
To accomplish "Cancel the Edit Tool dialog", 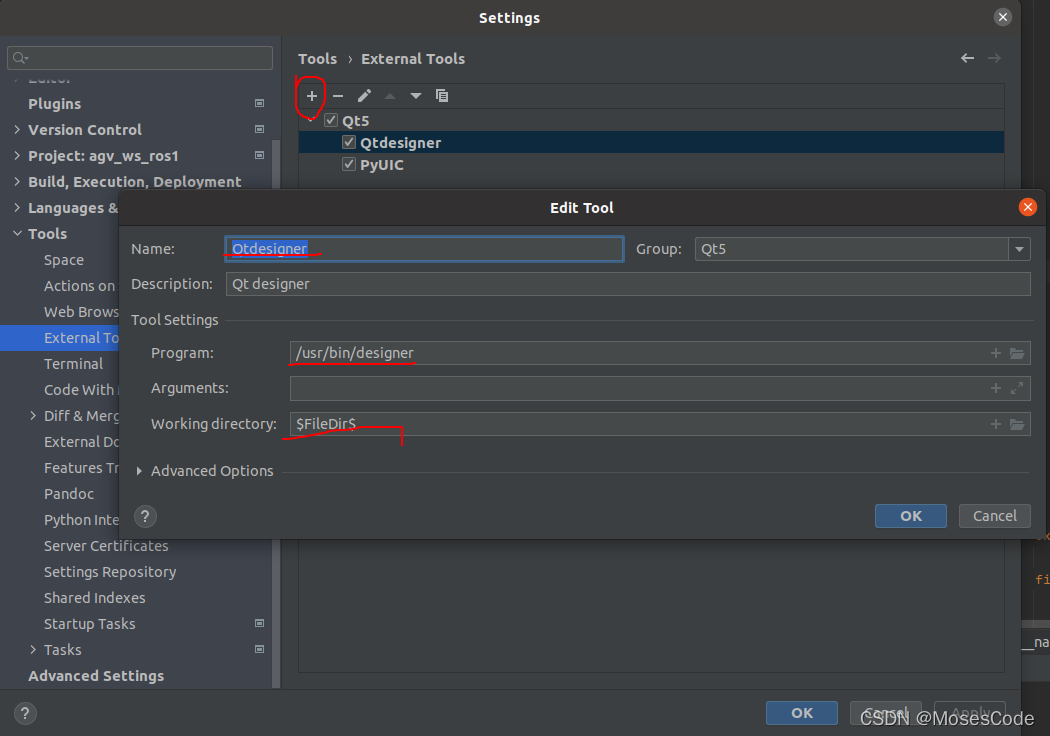I will (994, 516).
